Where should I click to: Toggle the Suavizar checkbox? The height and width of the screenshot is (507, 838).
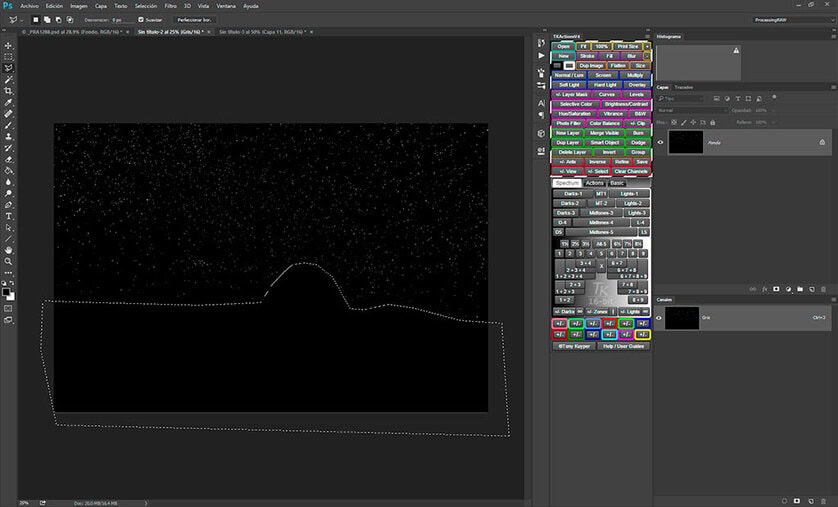(x=141, y=20)
